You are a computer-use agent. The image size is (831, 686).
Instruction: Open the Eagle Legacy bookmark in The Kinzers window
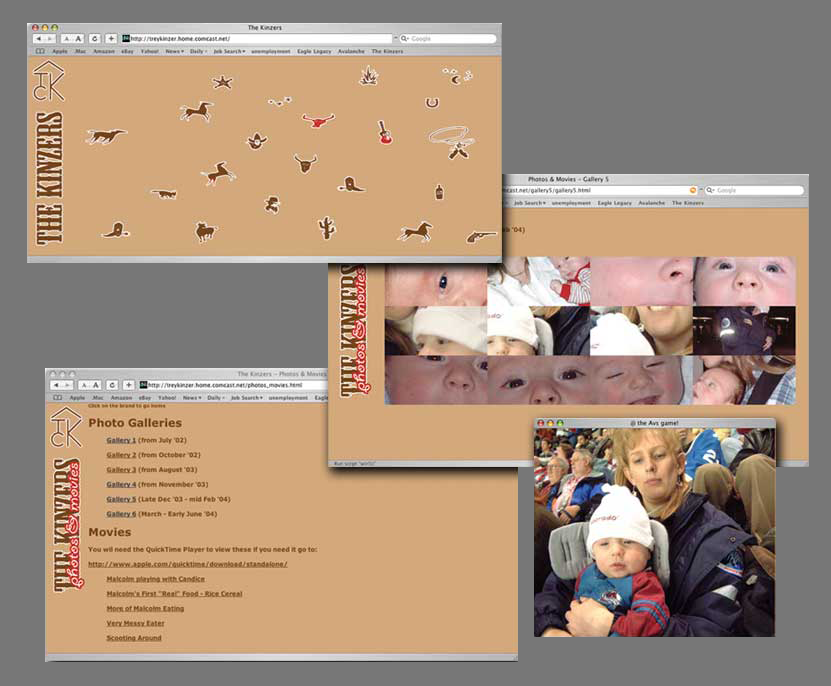pos(314,51)
